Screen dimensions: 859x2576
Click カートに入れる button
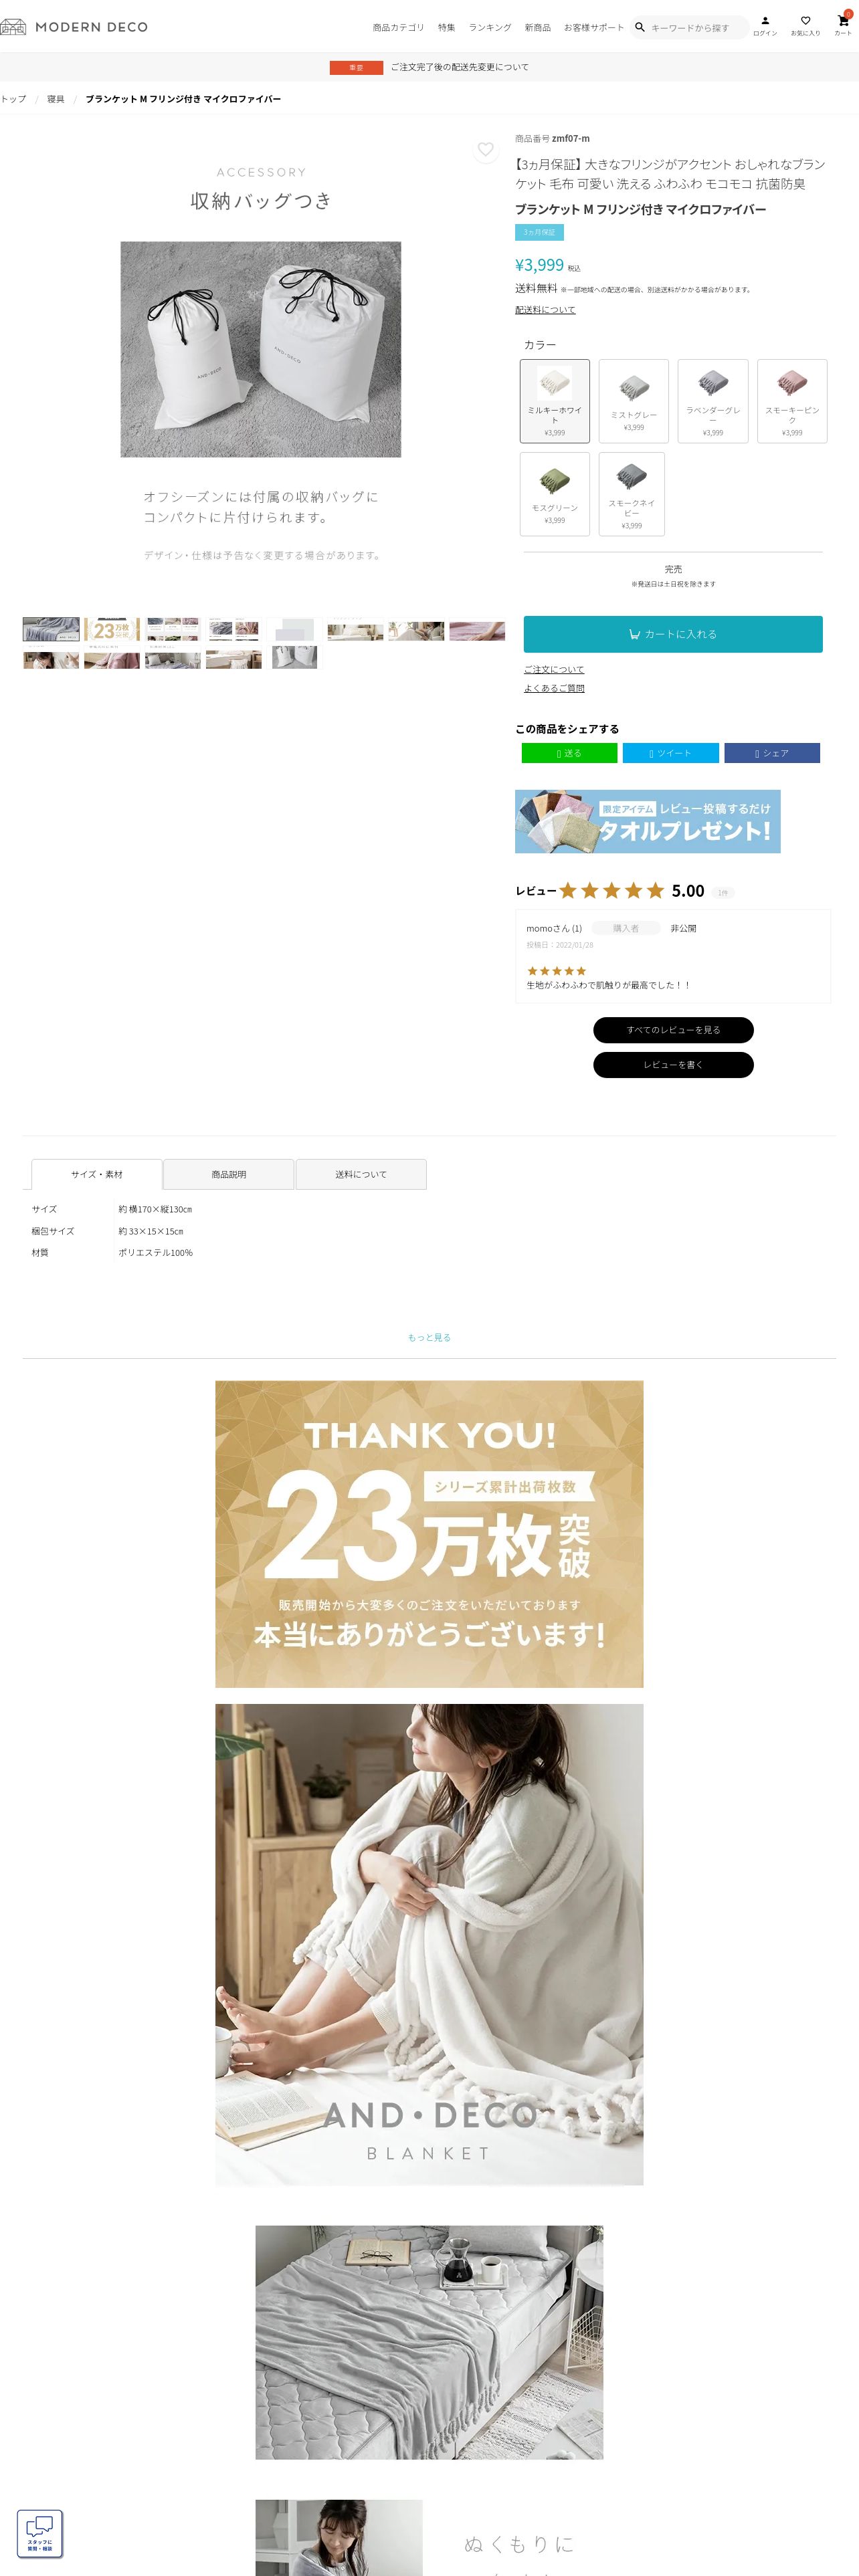tap(673, 634)
